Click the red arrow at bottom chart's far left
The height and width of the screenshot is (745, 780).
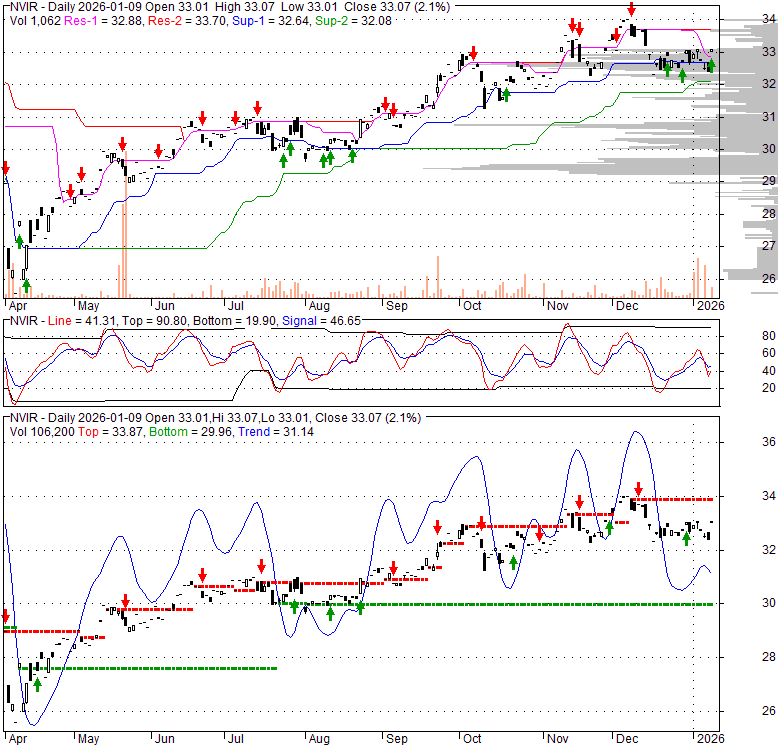(x=5, y=617)
